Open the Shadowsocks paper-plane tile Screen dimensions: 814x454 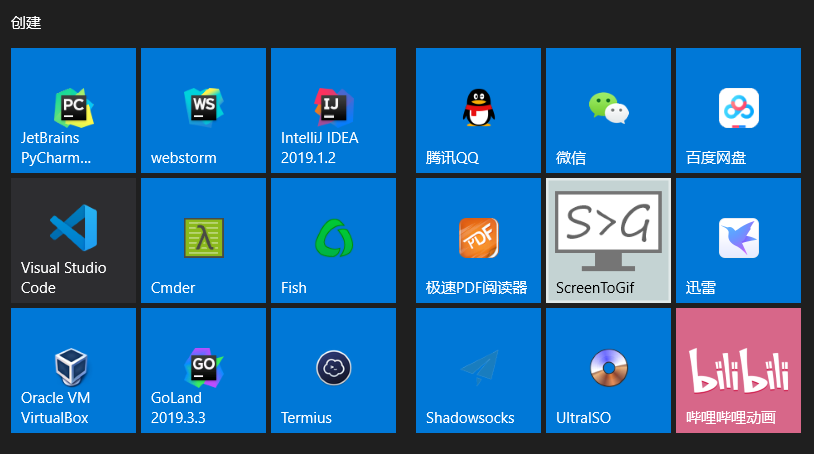tap(478, 370)
